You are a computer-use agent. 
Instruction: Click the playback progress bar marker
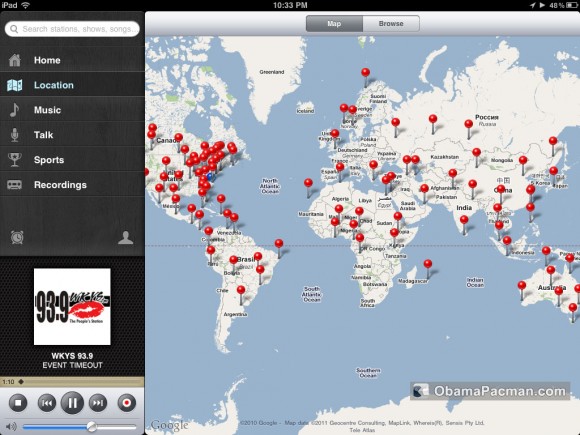pyautogui.click(x=21, y=382)
